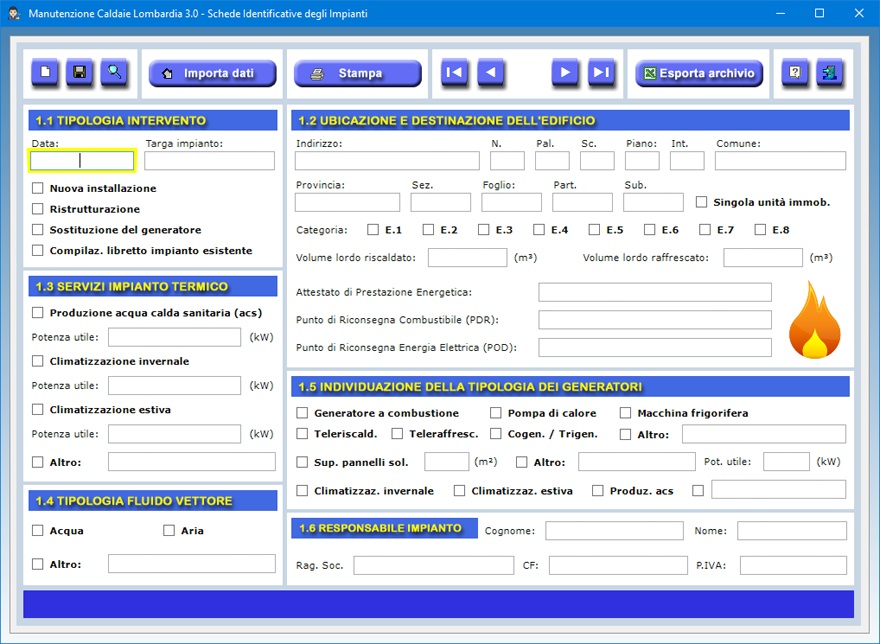Select category E.1 checkbox
The image size is (880, 644).
point(373,230)
